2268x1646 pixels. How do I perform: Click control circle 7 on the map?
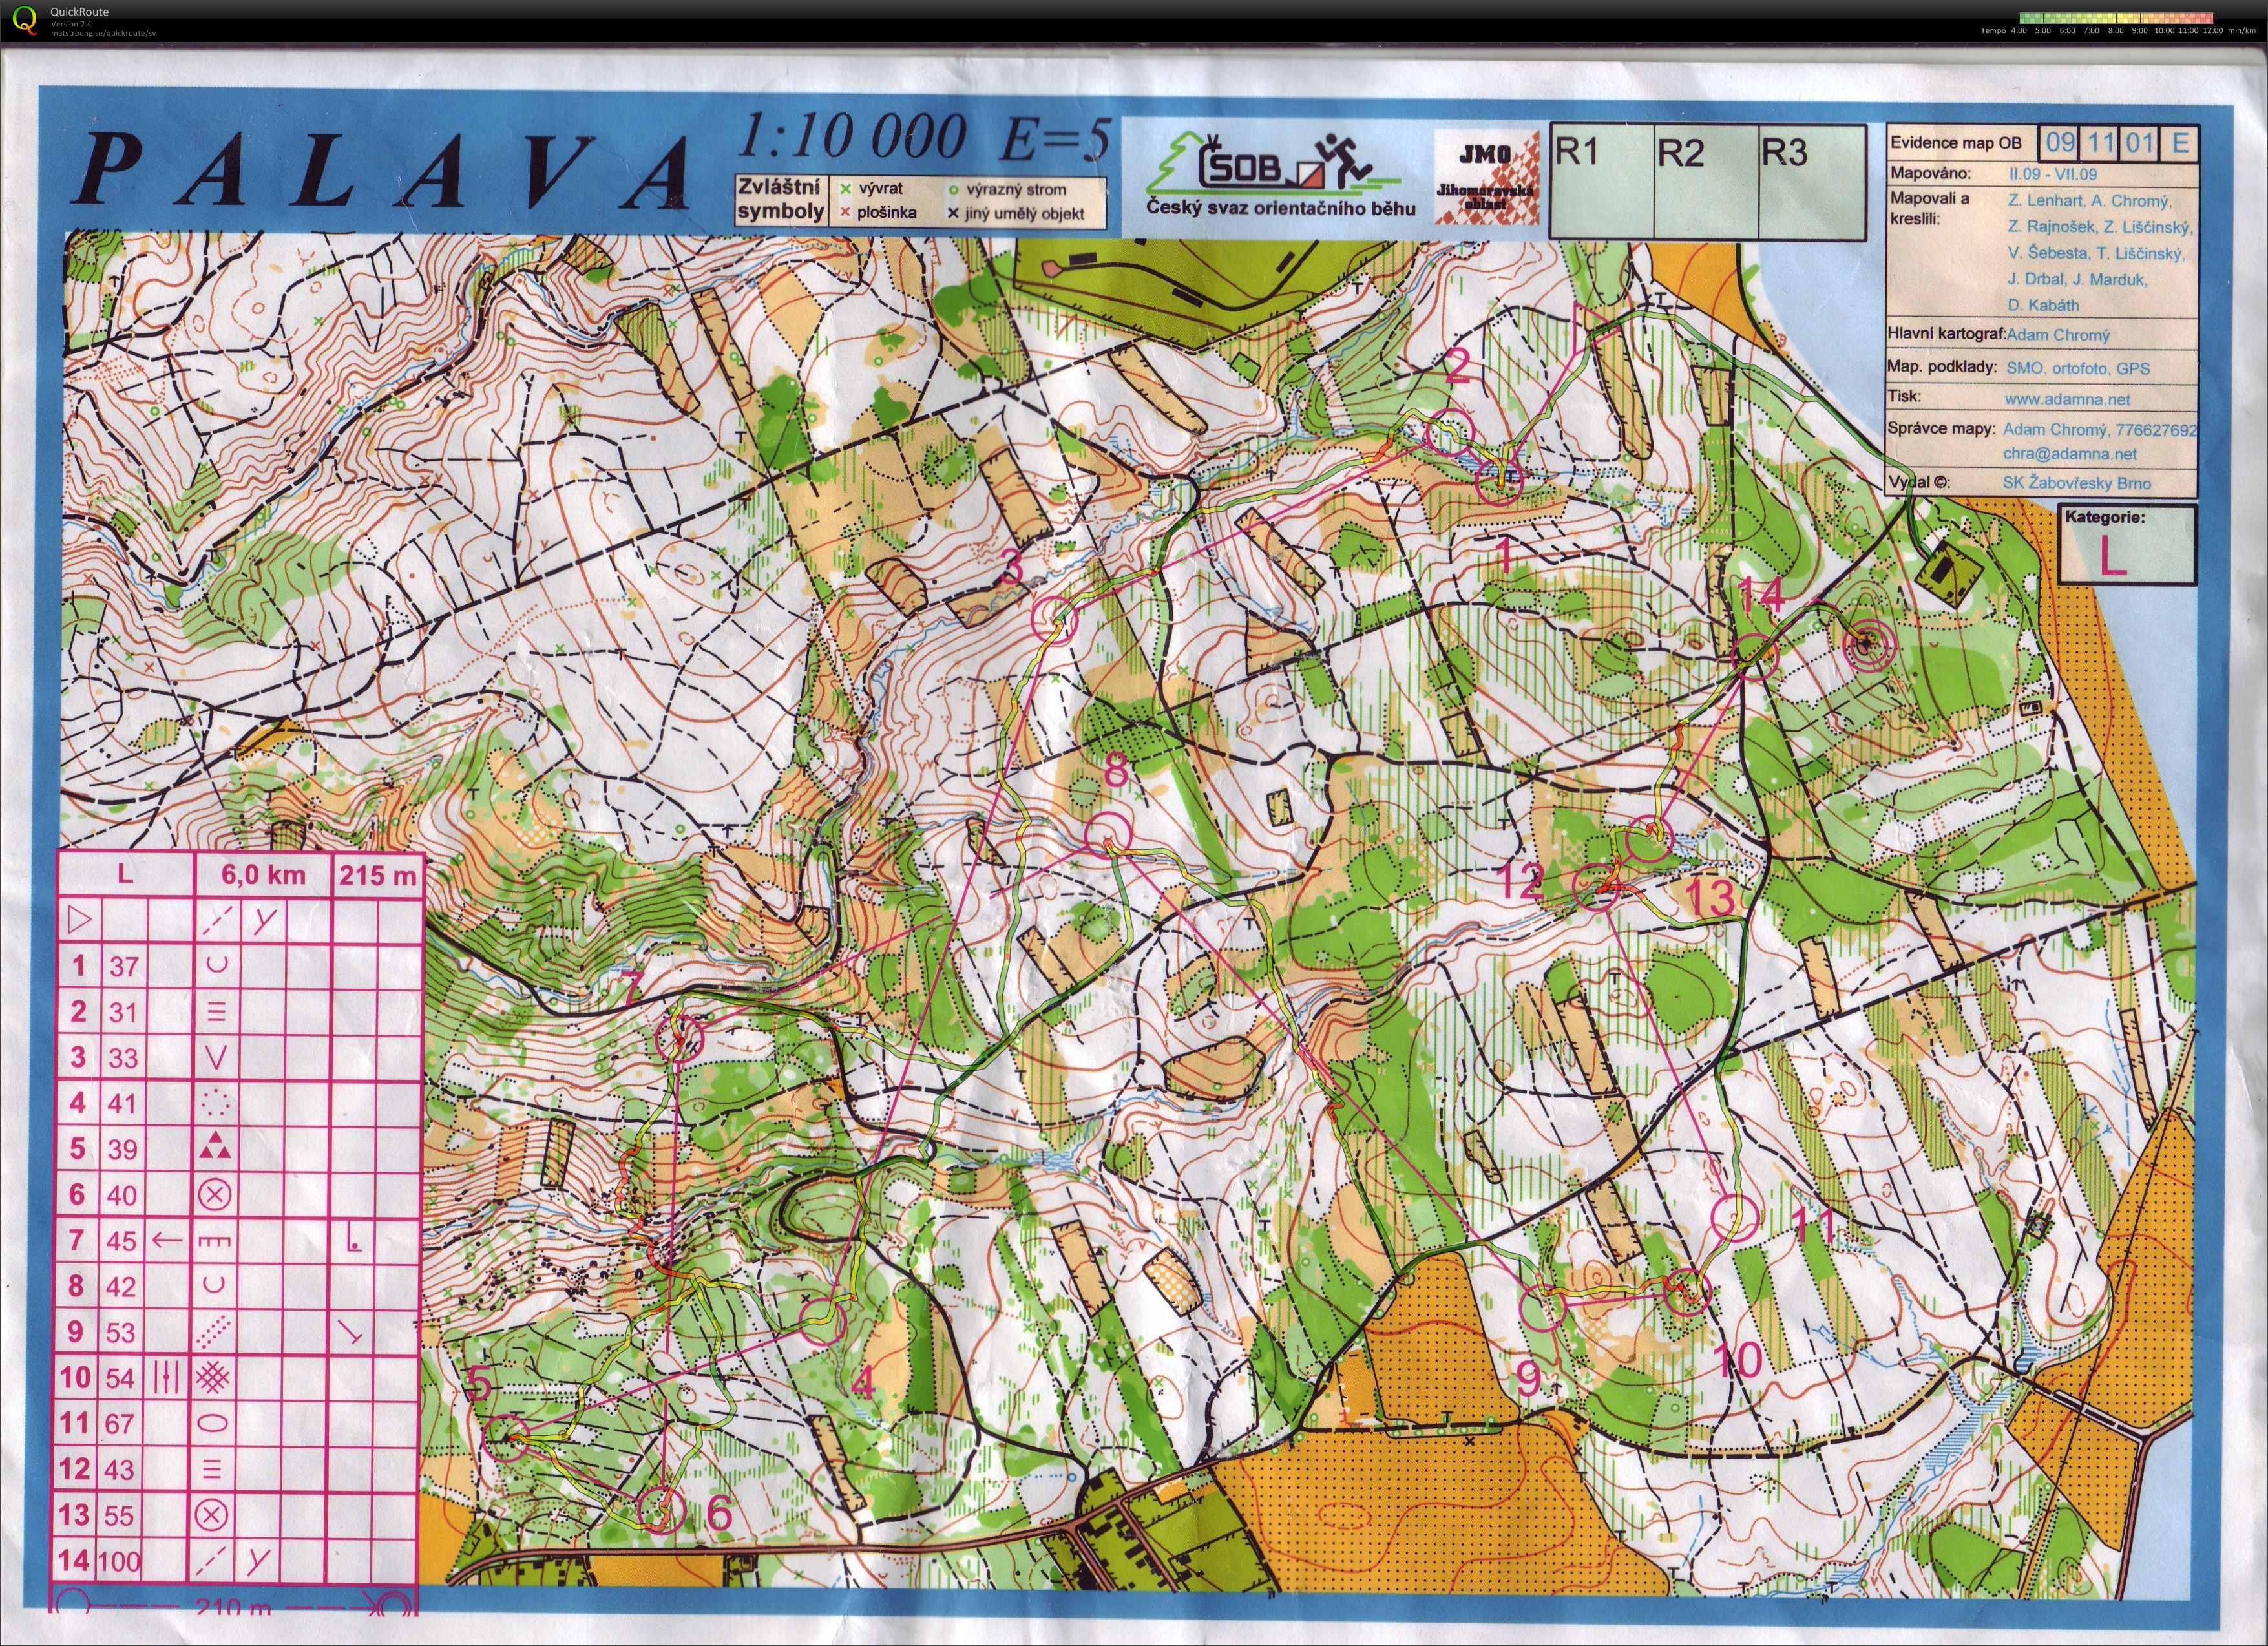click(680, 1039)
